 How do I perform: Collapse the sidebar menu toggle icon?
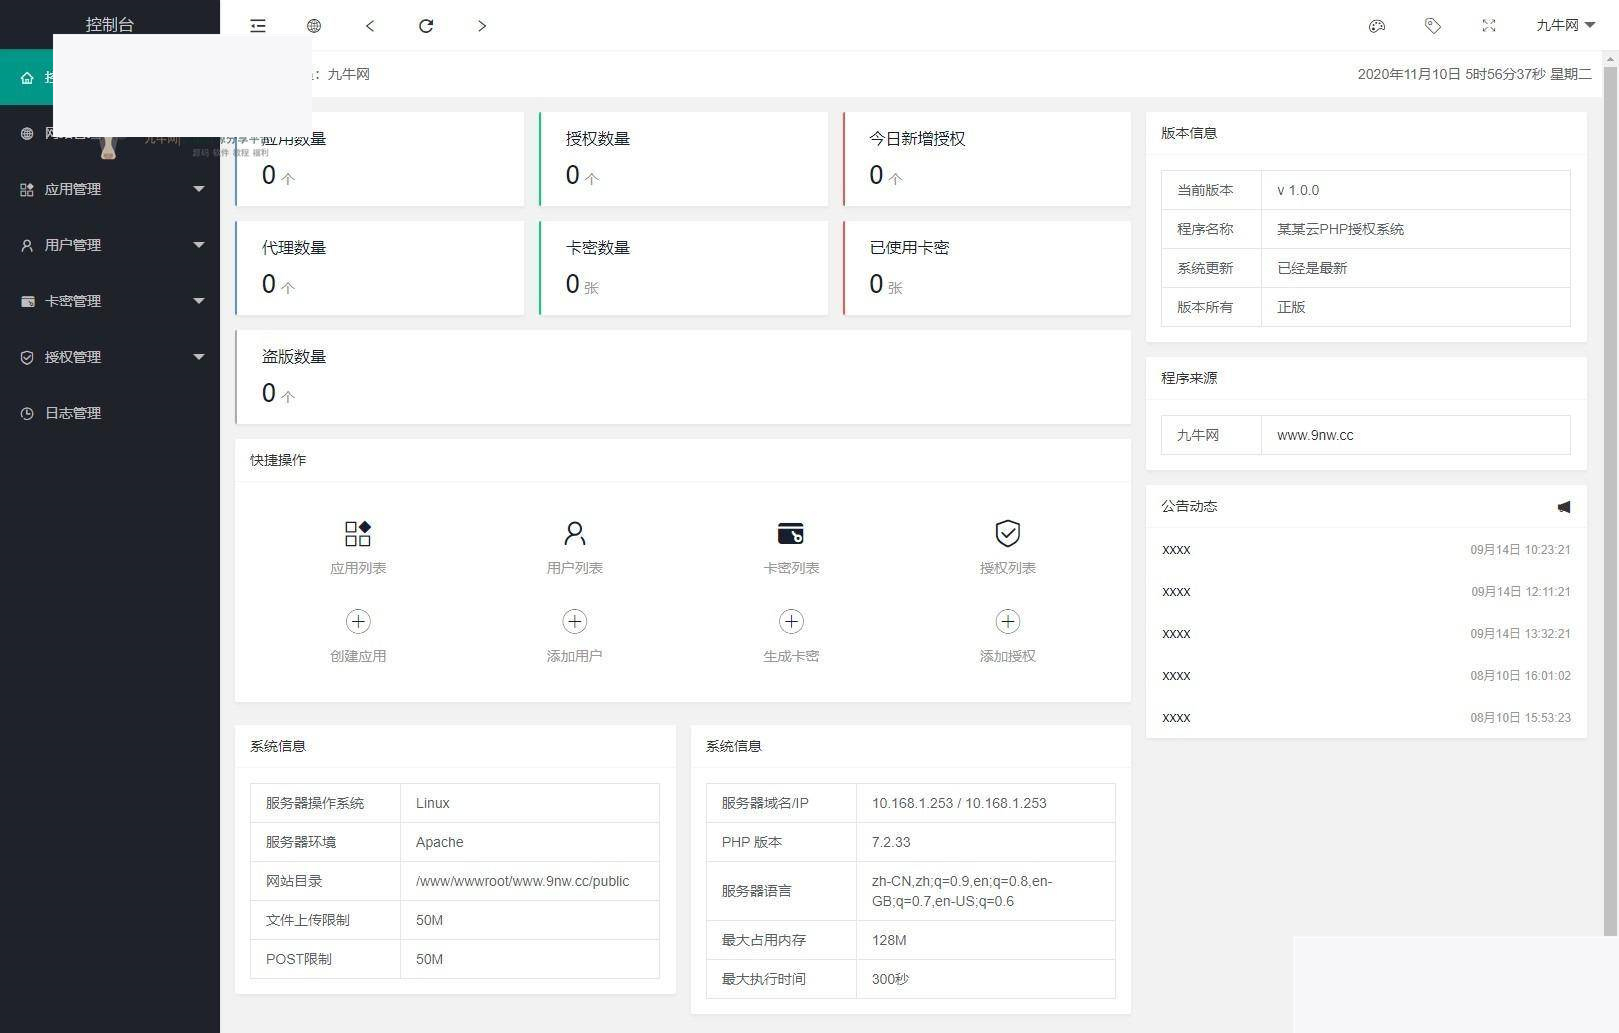click(257, 25)
